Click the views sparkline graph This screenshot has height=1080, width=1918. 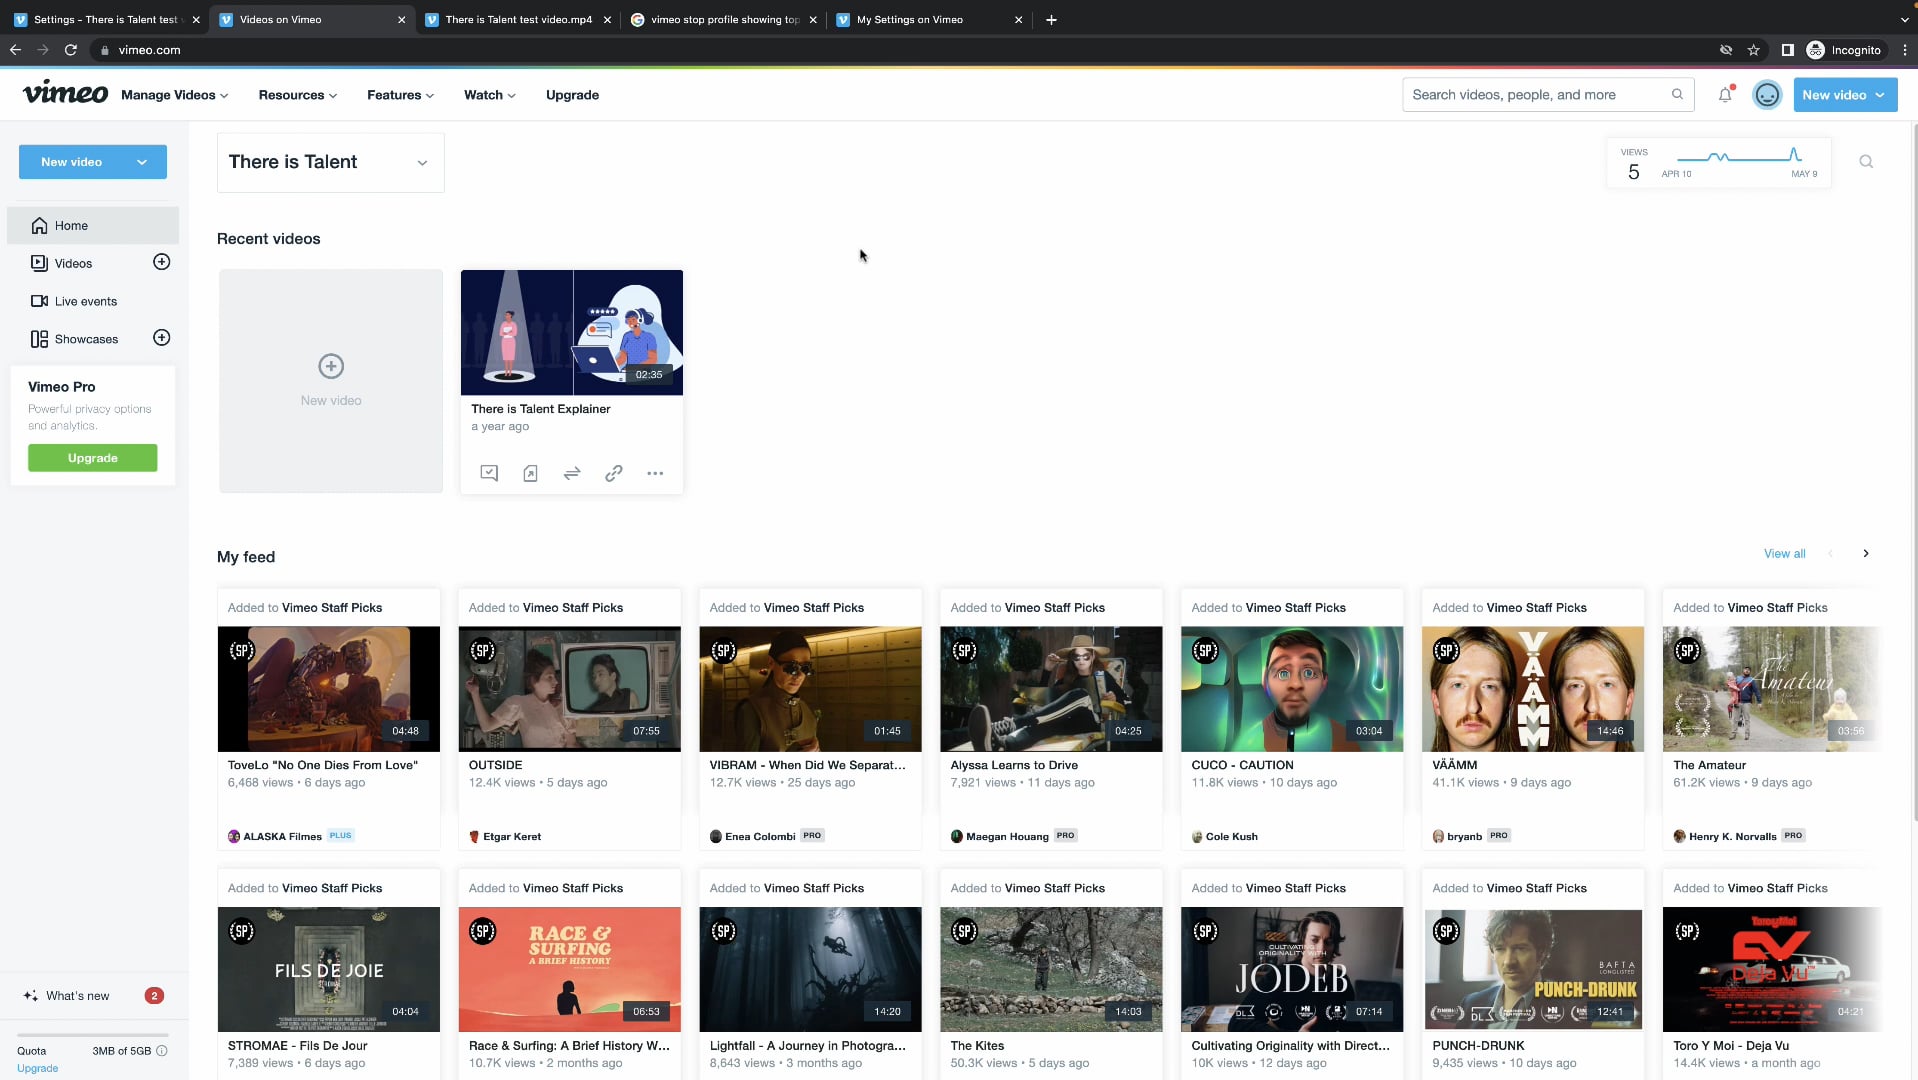tap(1740, 158)
